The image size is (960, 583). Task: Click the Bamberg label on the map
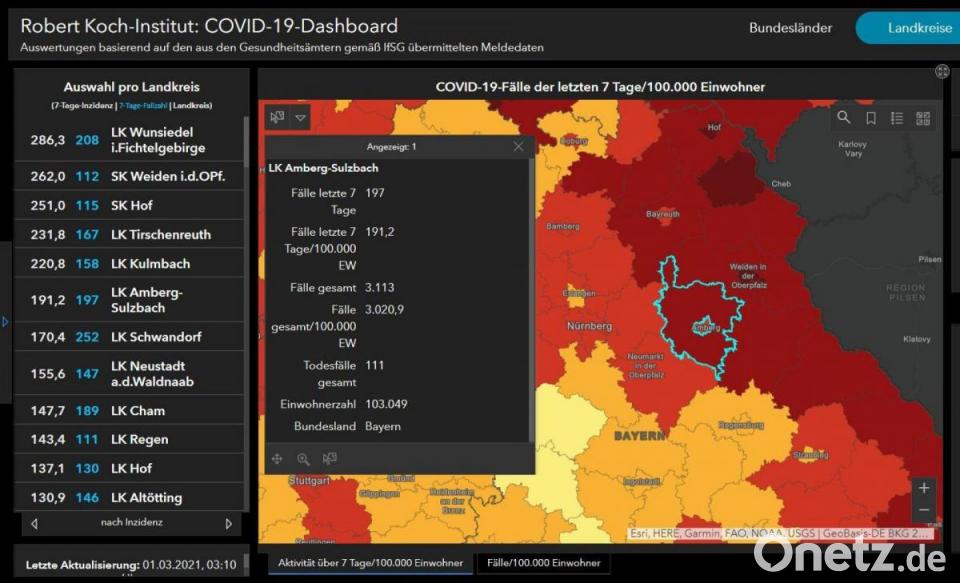click(563, 227)
